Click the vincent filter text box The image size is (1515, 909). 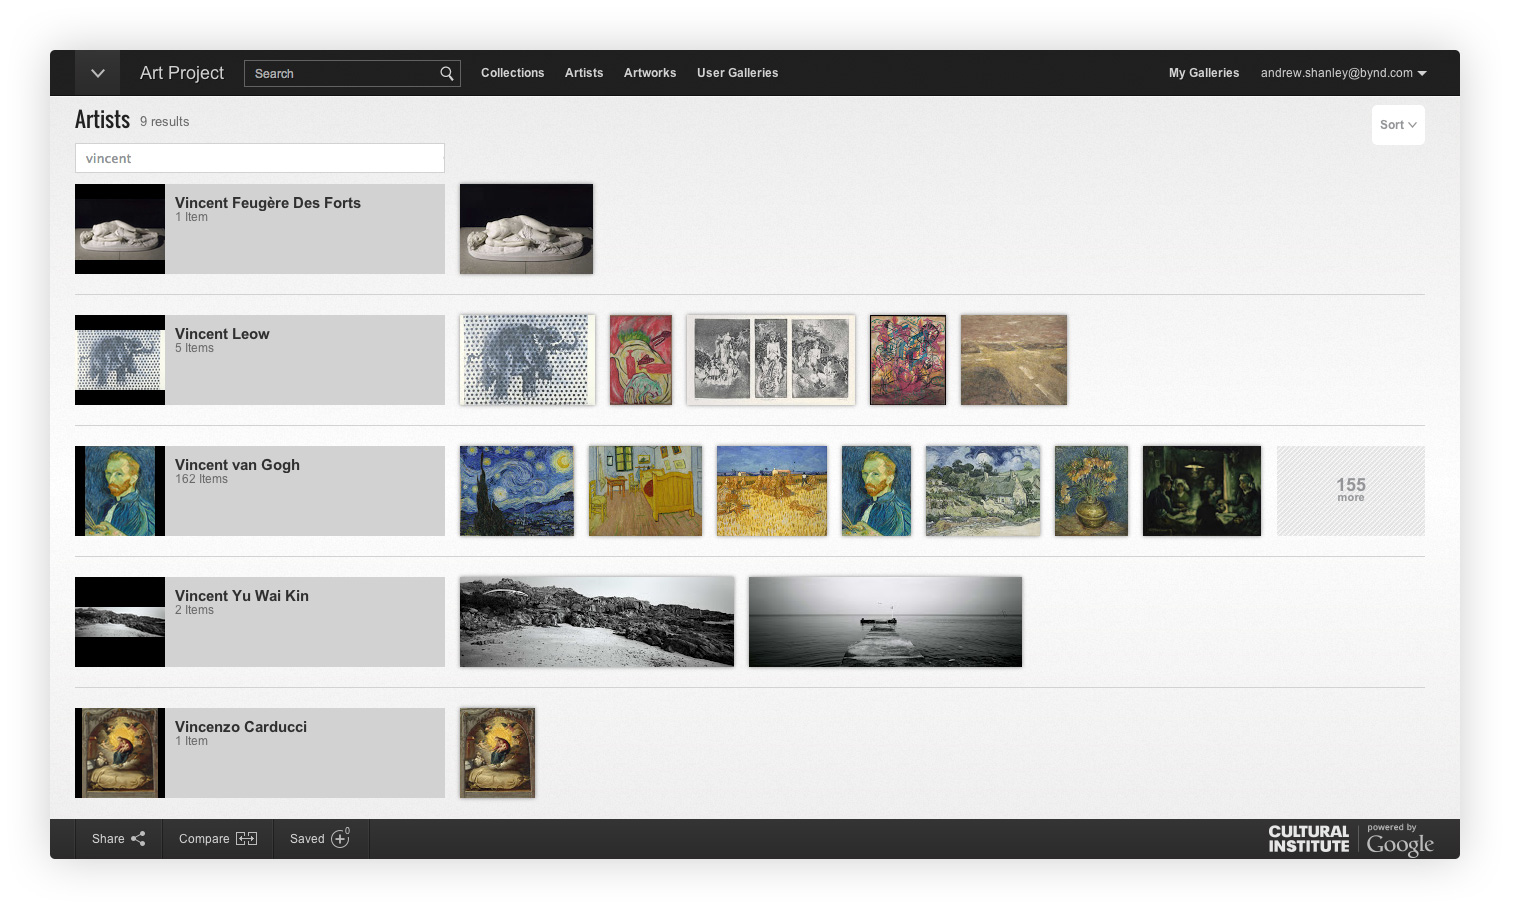260,158
